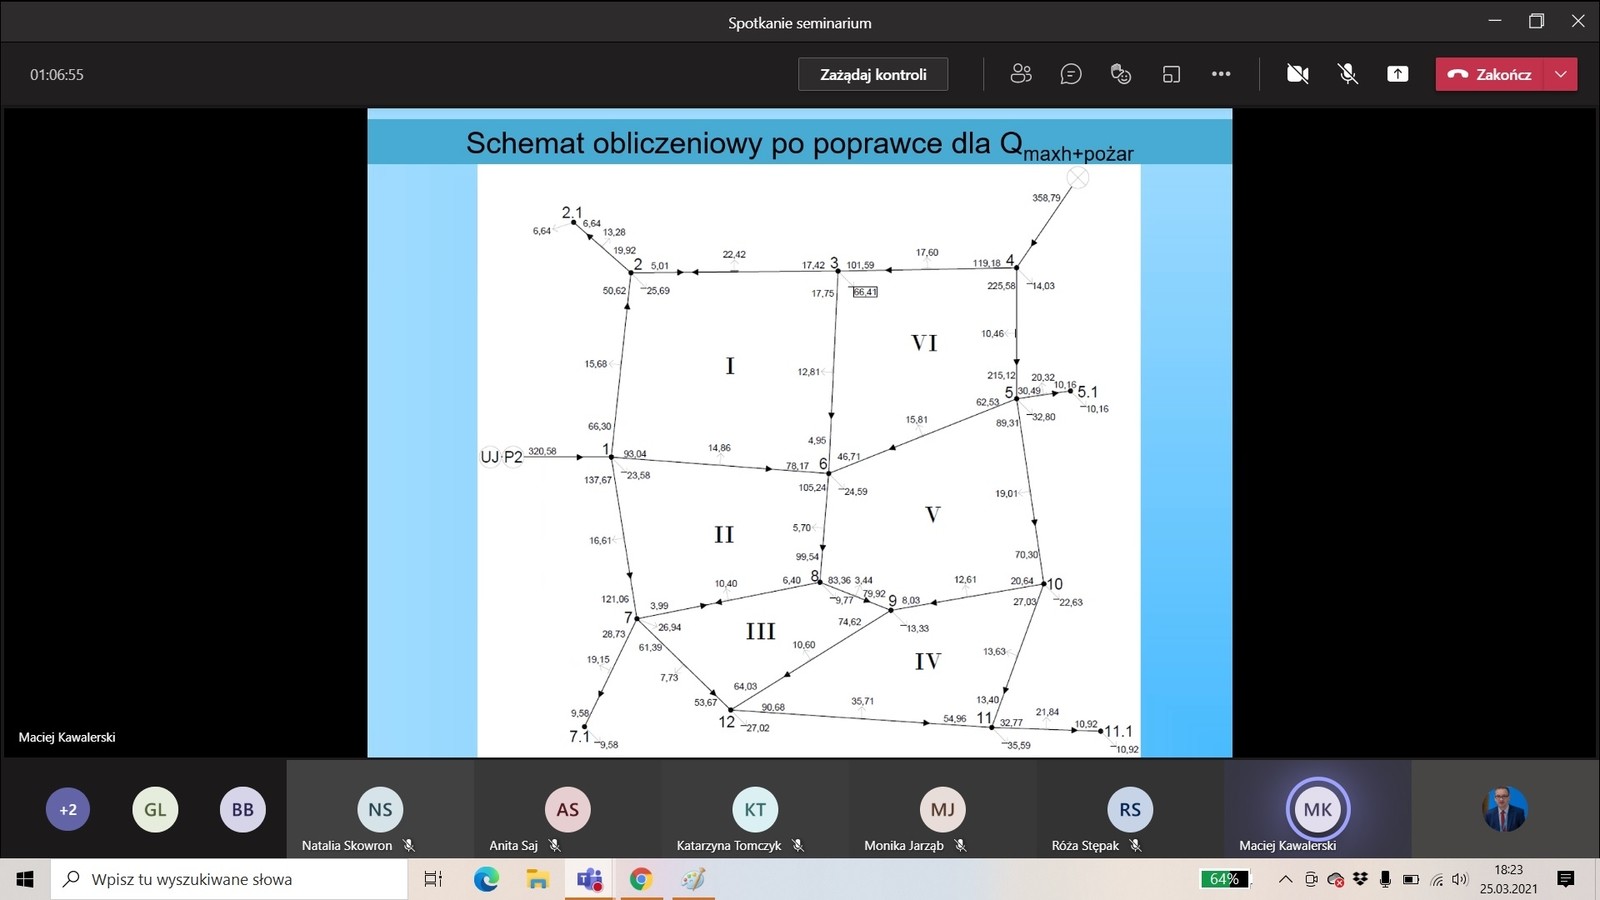Screen dimensions: 1600x900
Task: Expand the dropdown arrow beside Zakończ
Action: coord(1561,74)
